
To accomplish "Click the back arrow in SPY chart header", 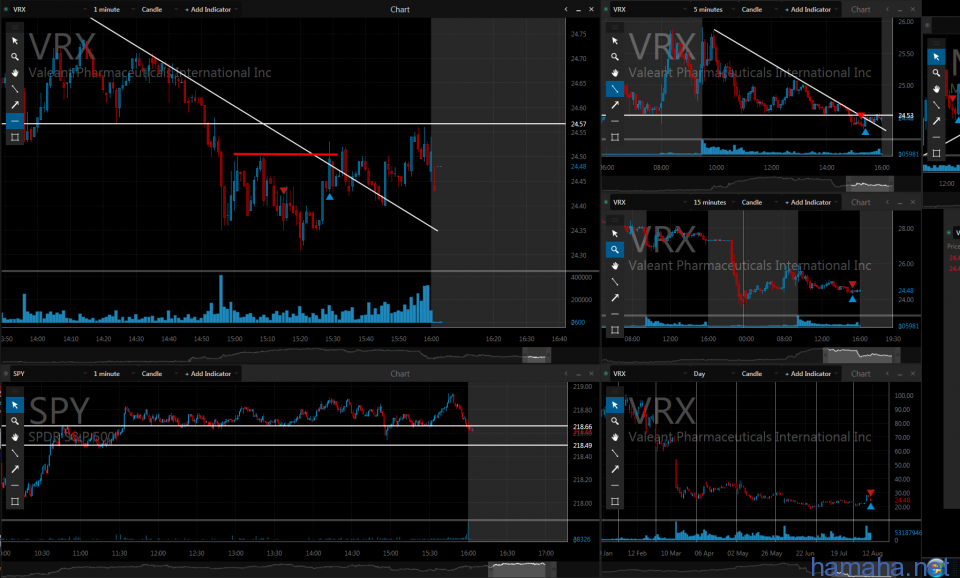I will tap(566, 373).
